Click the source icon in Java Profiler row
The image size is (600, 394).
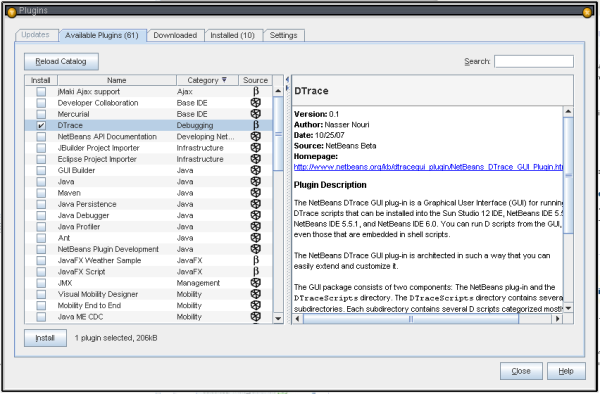point(256,226)
